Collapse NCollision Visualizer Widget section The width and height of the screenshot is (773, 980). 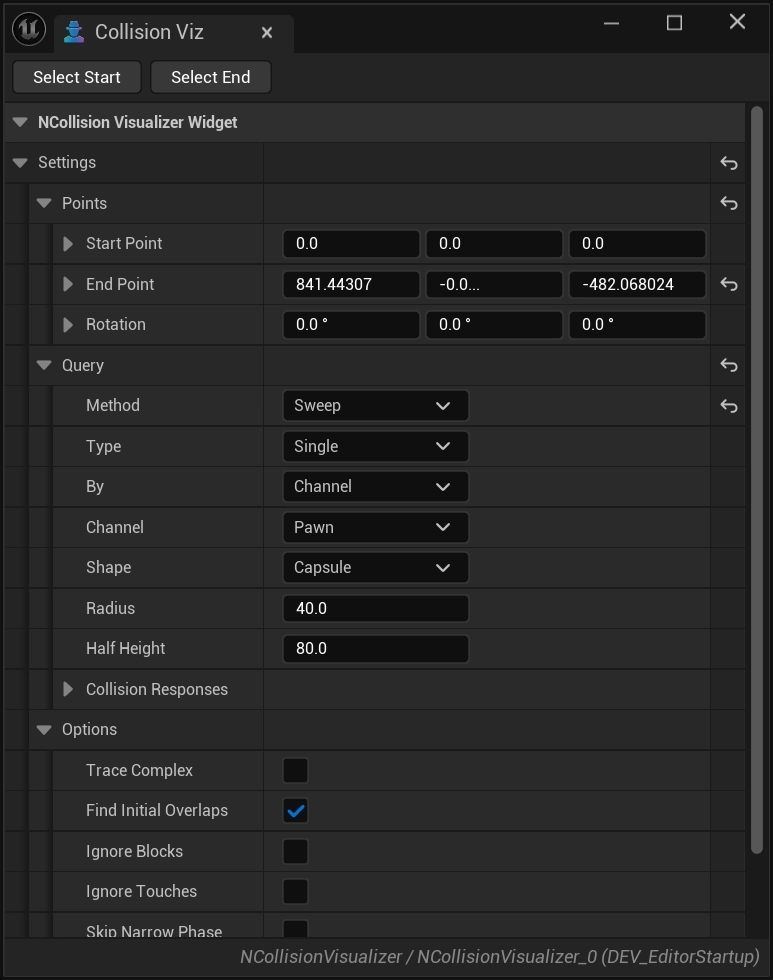[20, 122]
